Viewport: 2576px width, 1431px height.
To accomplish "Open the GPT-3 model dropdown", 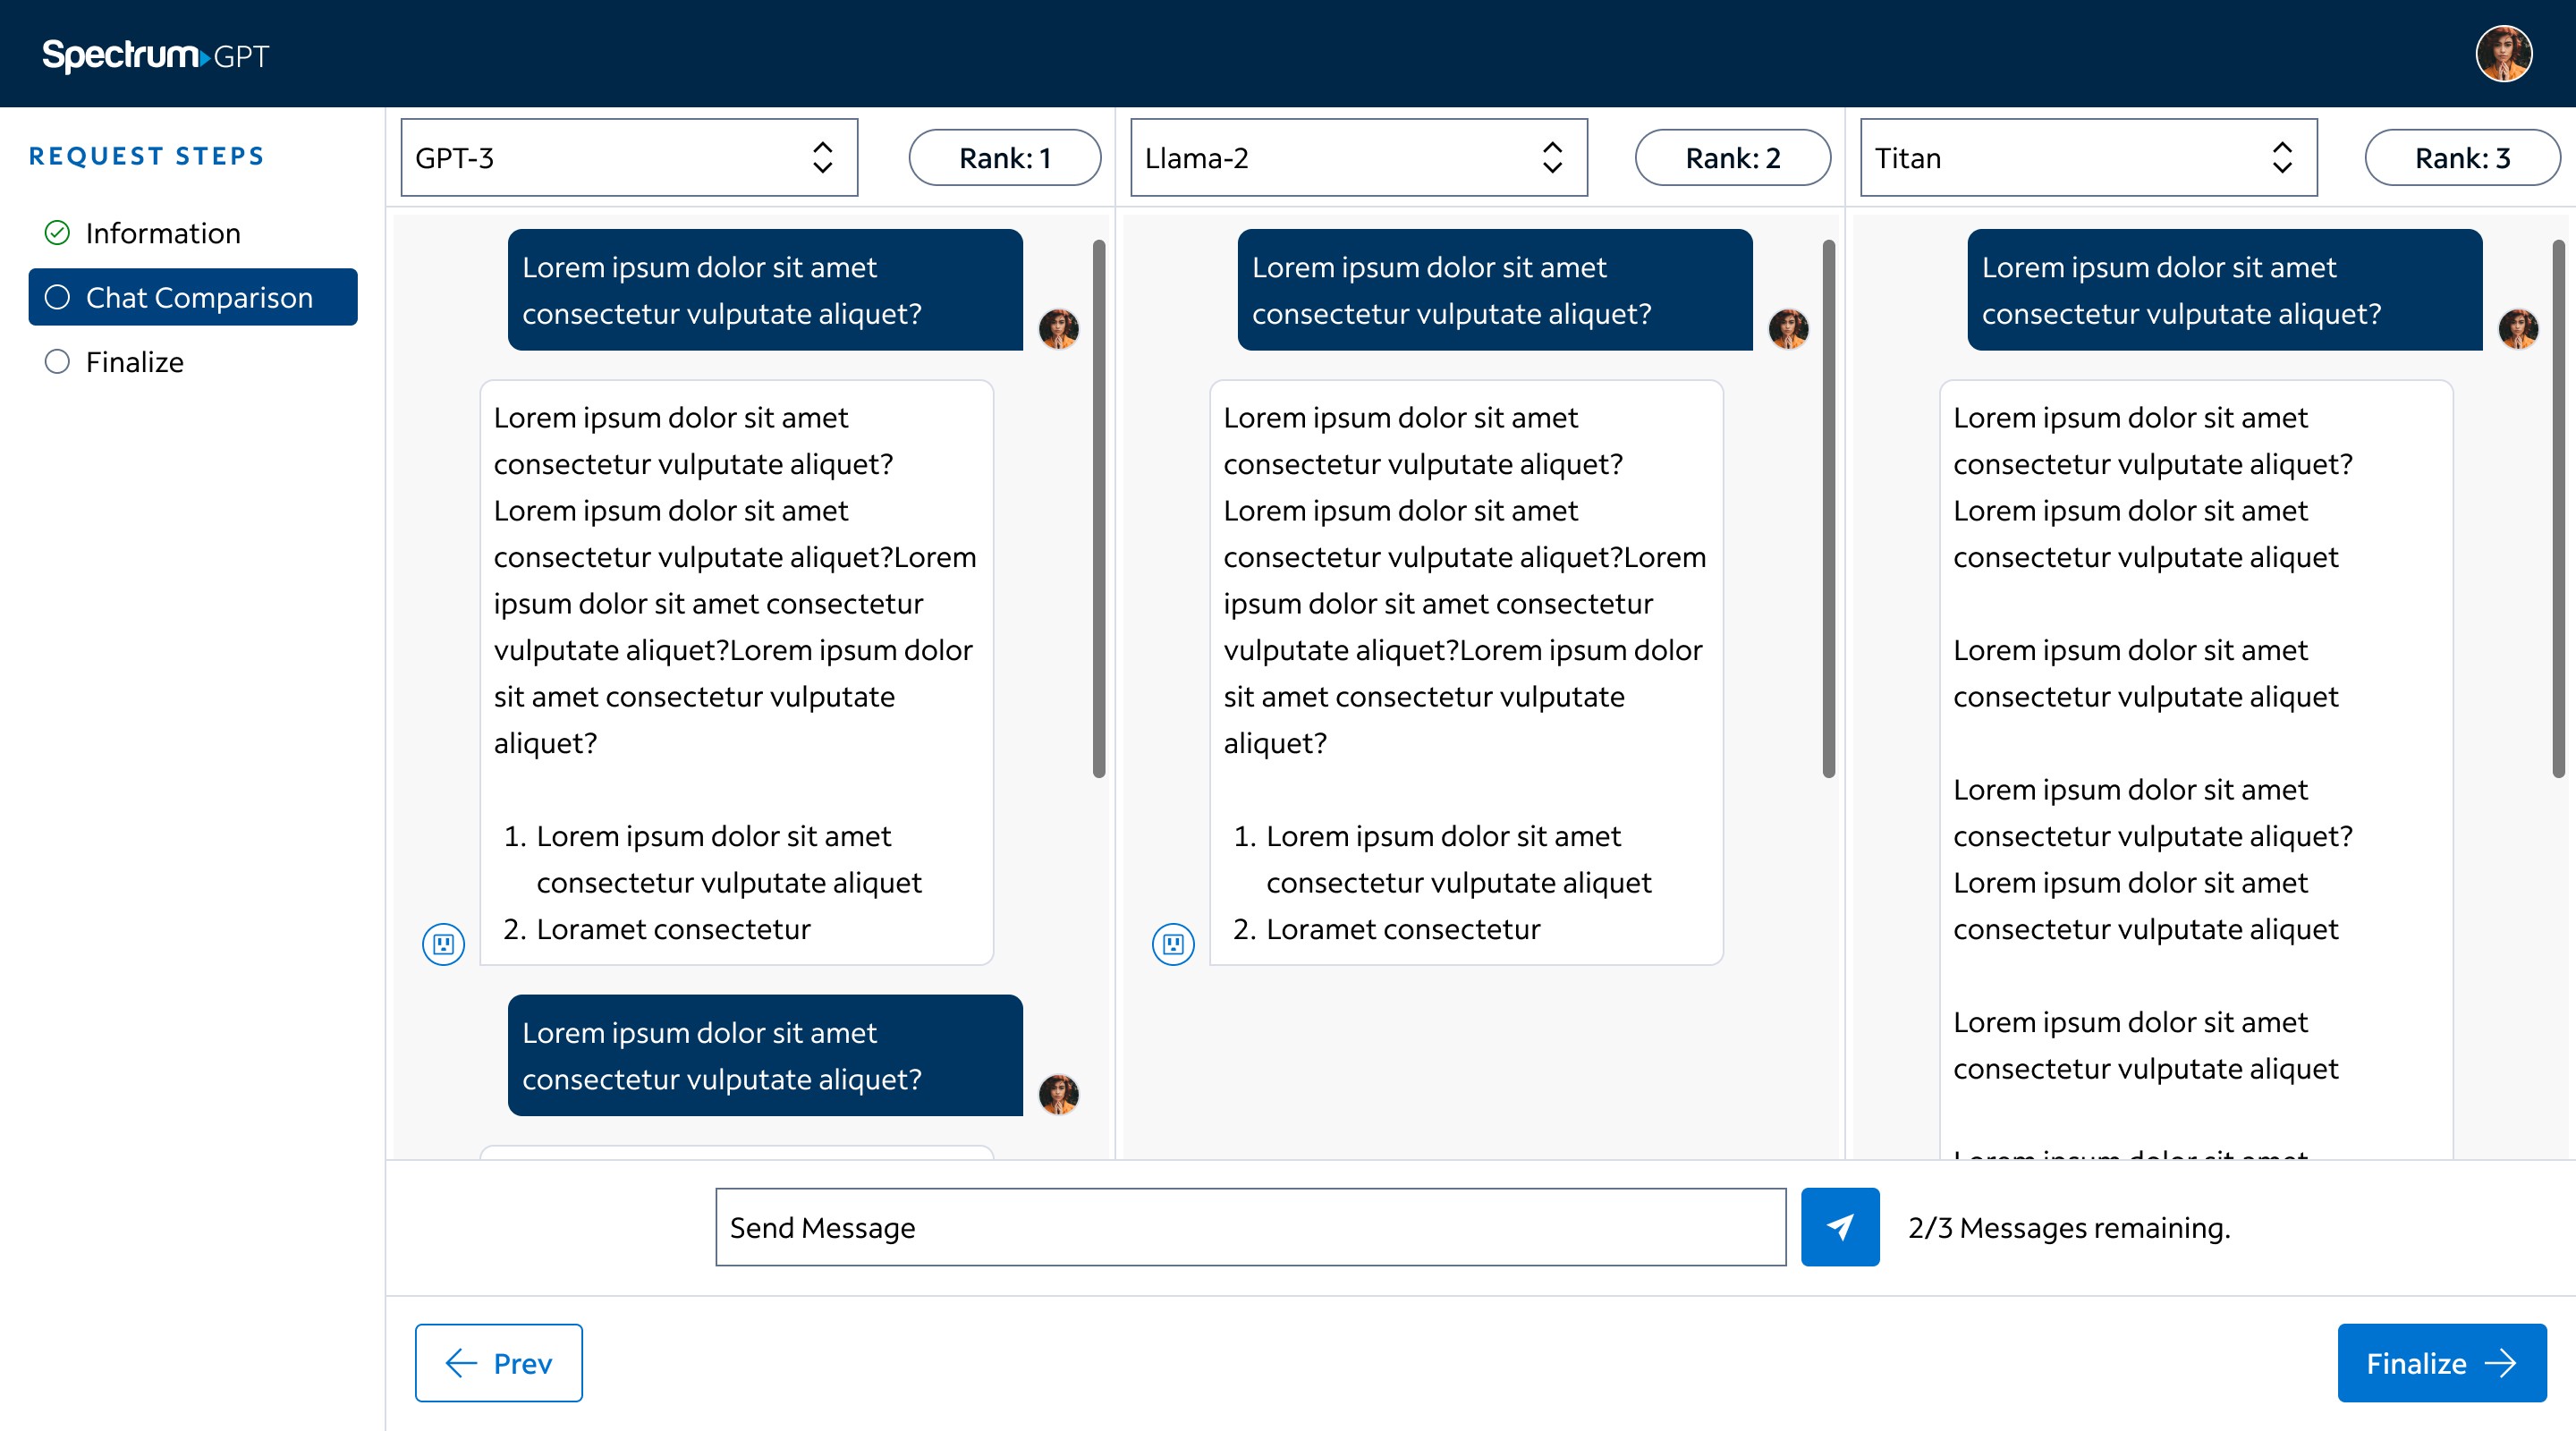I will coord(629,158).
